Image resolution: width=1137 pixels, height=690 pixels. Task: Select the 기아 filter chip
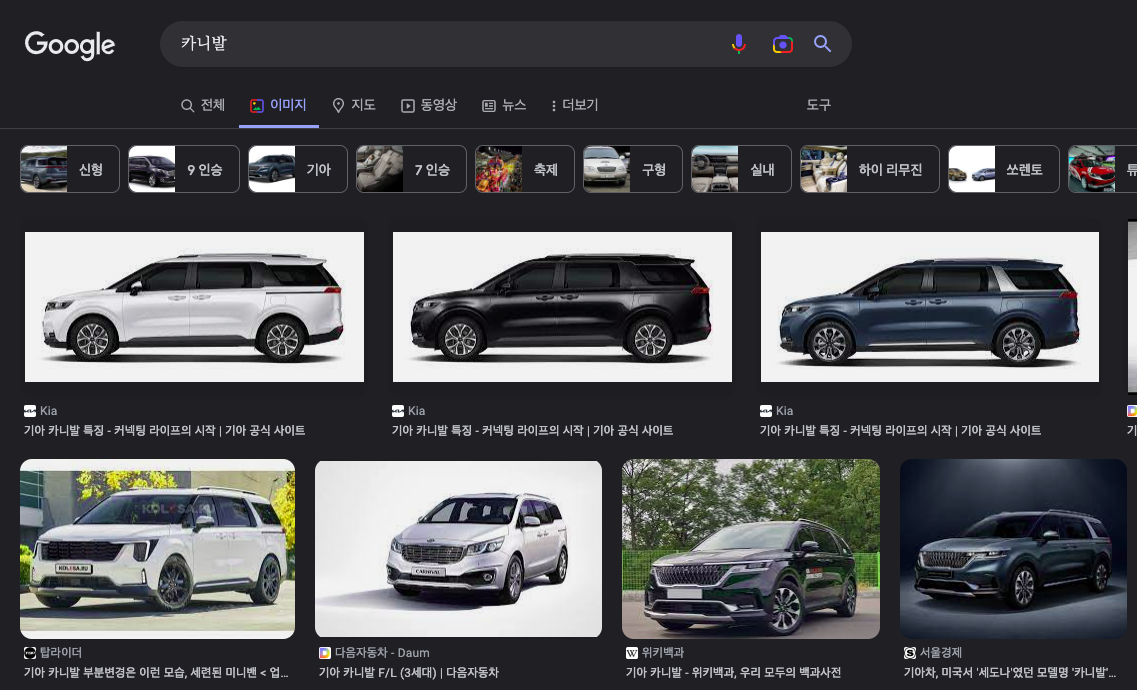pyautogui.click(x=297, y=169)
